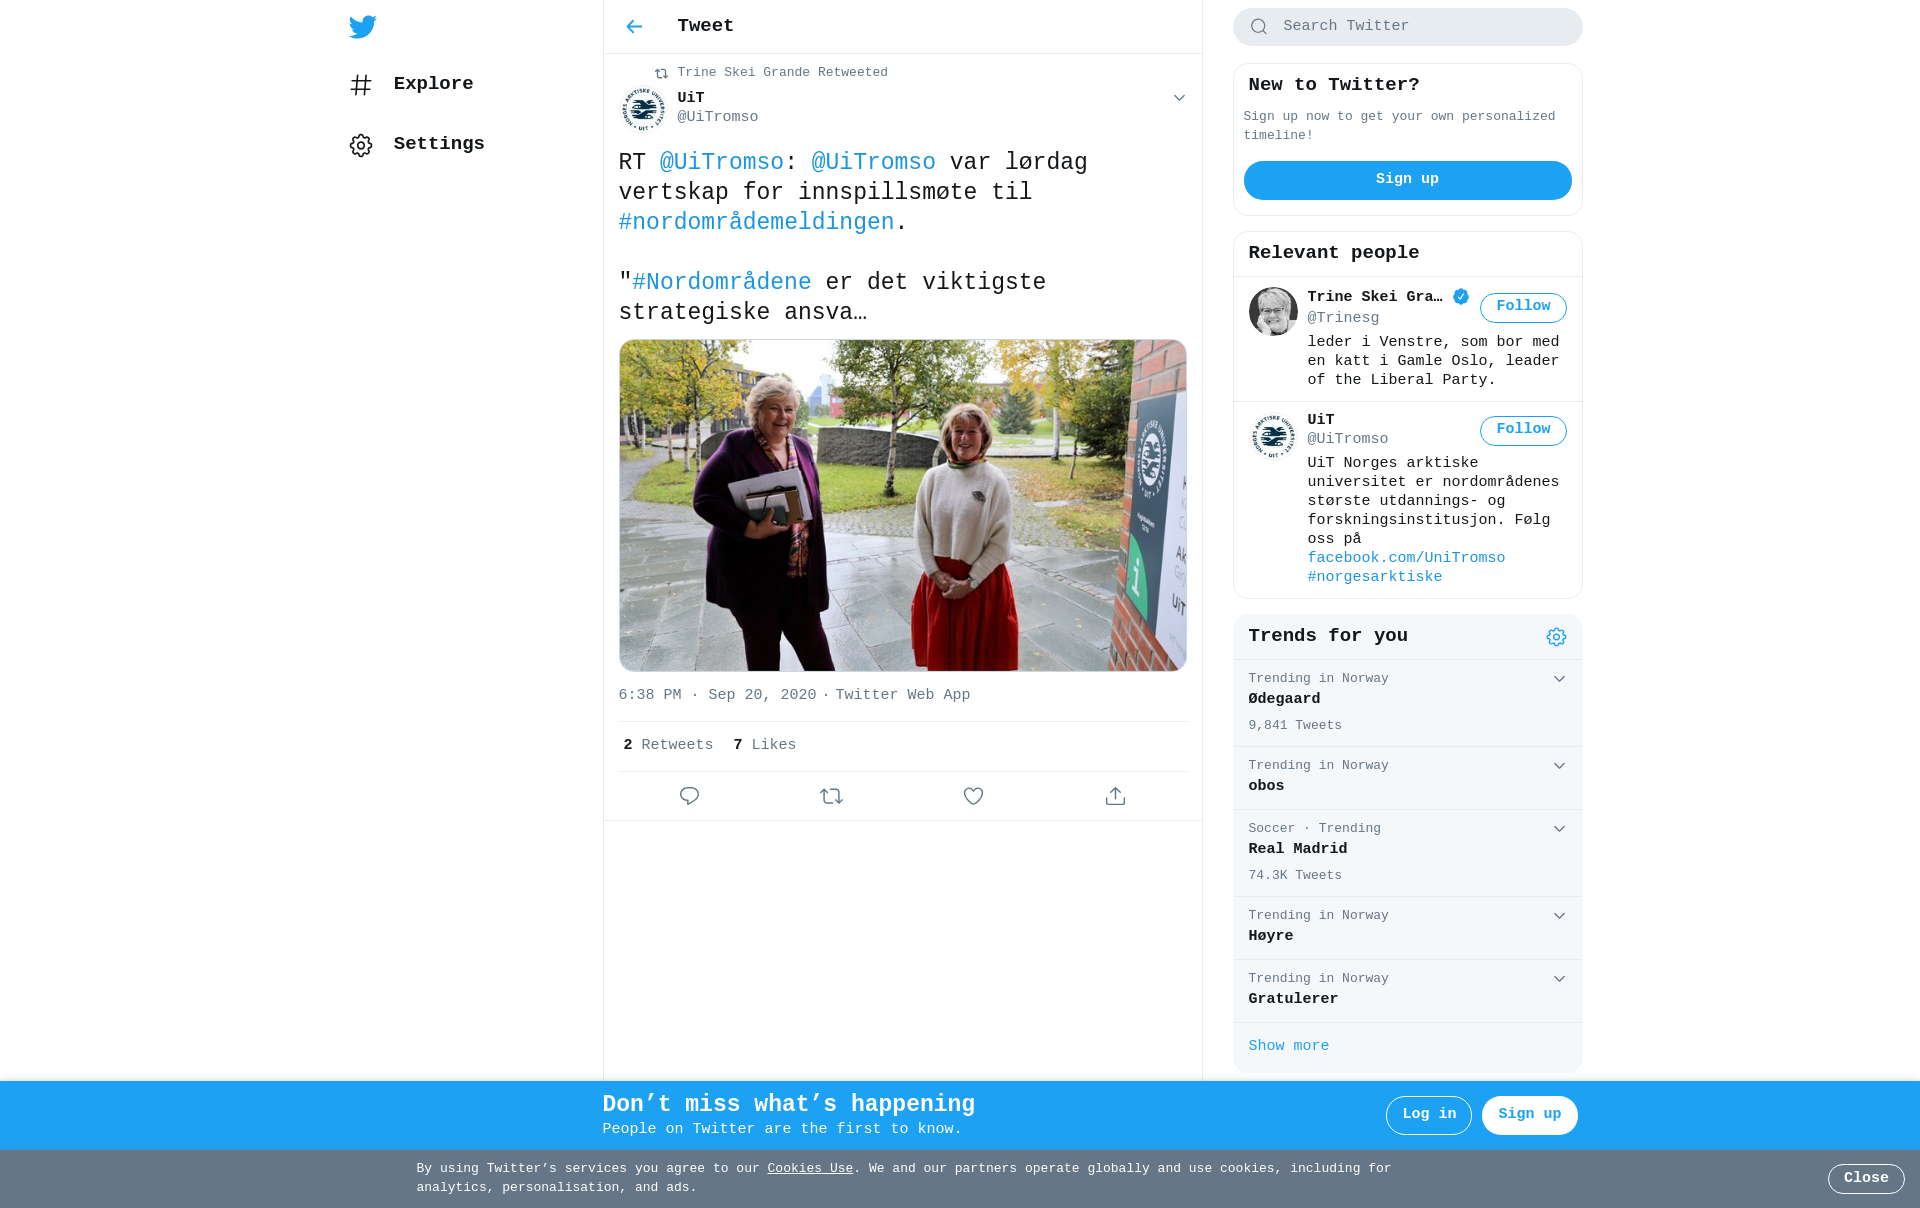The width and height of the screenshot is (1920, 1208).
Task: Click the Twitter Web App source link
Action: (903, 695)
